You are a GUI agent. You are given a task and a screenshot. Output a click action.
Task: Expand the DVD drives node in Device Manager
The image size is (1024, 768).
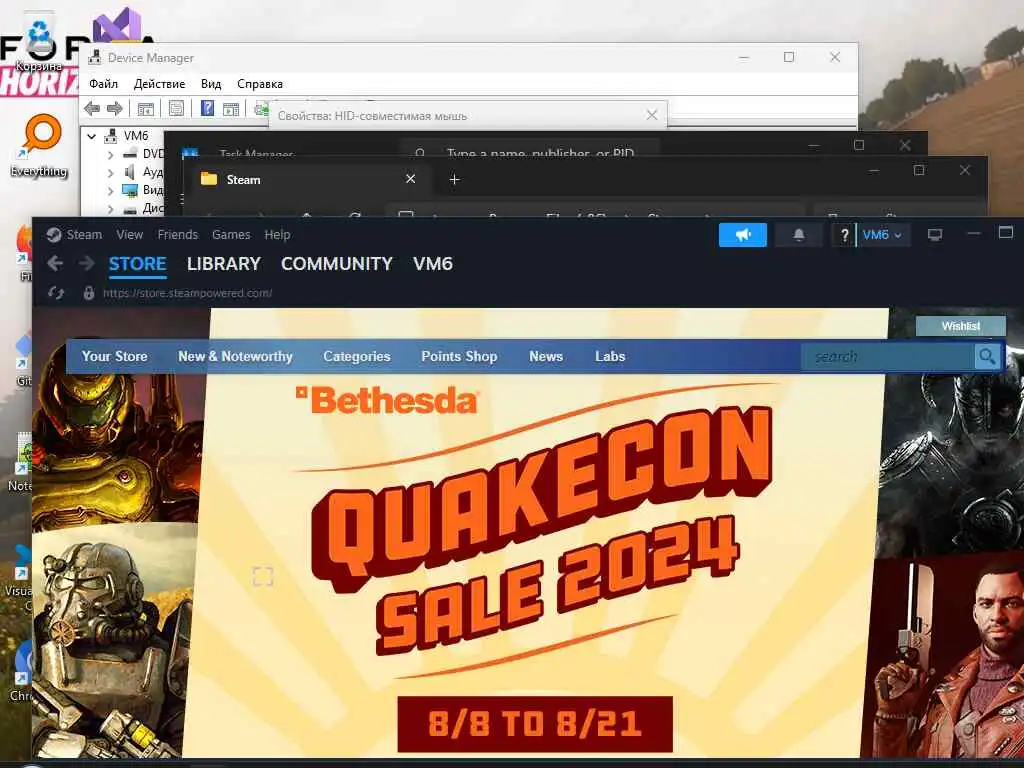(x=110, y=155)
